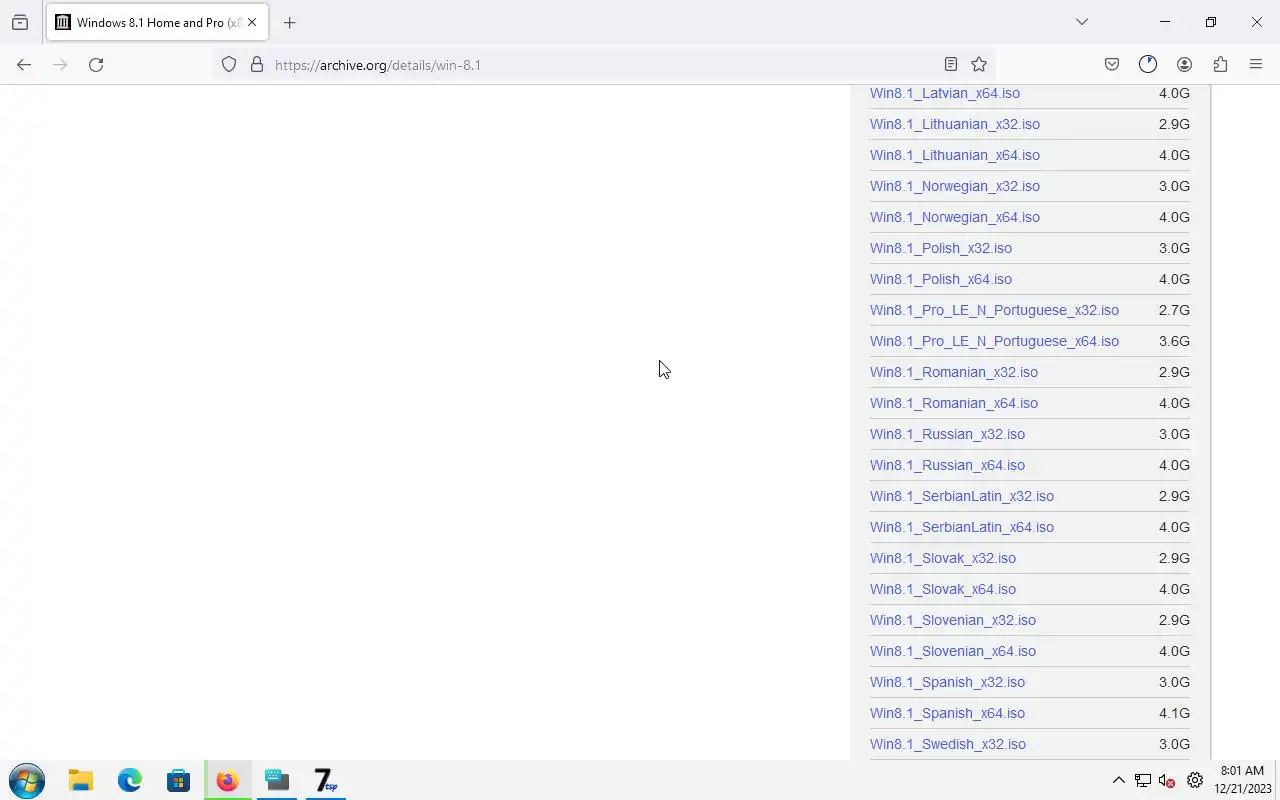
Task: Open the 7 app in taskbar
Action: tap(326, 780)
